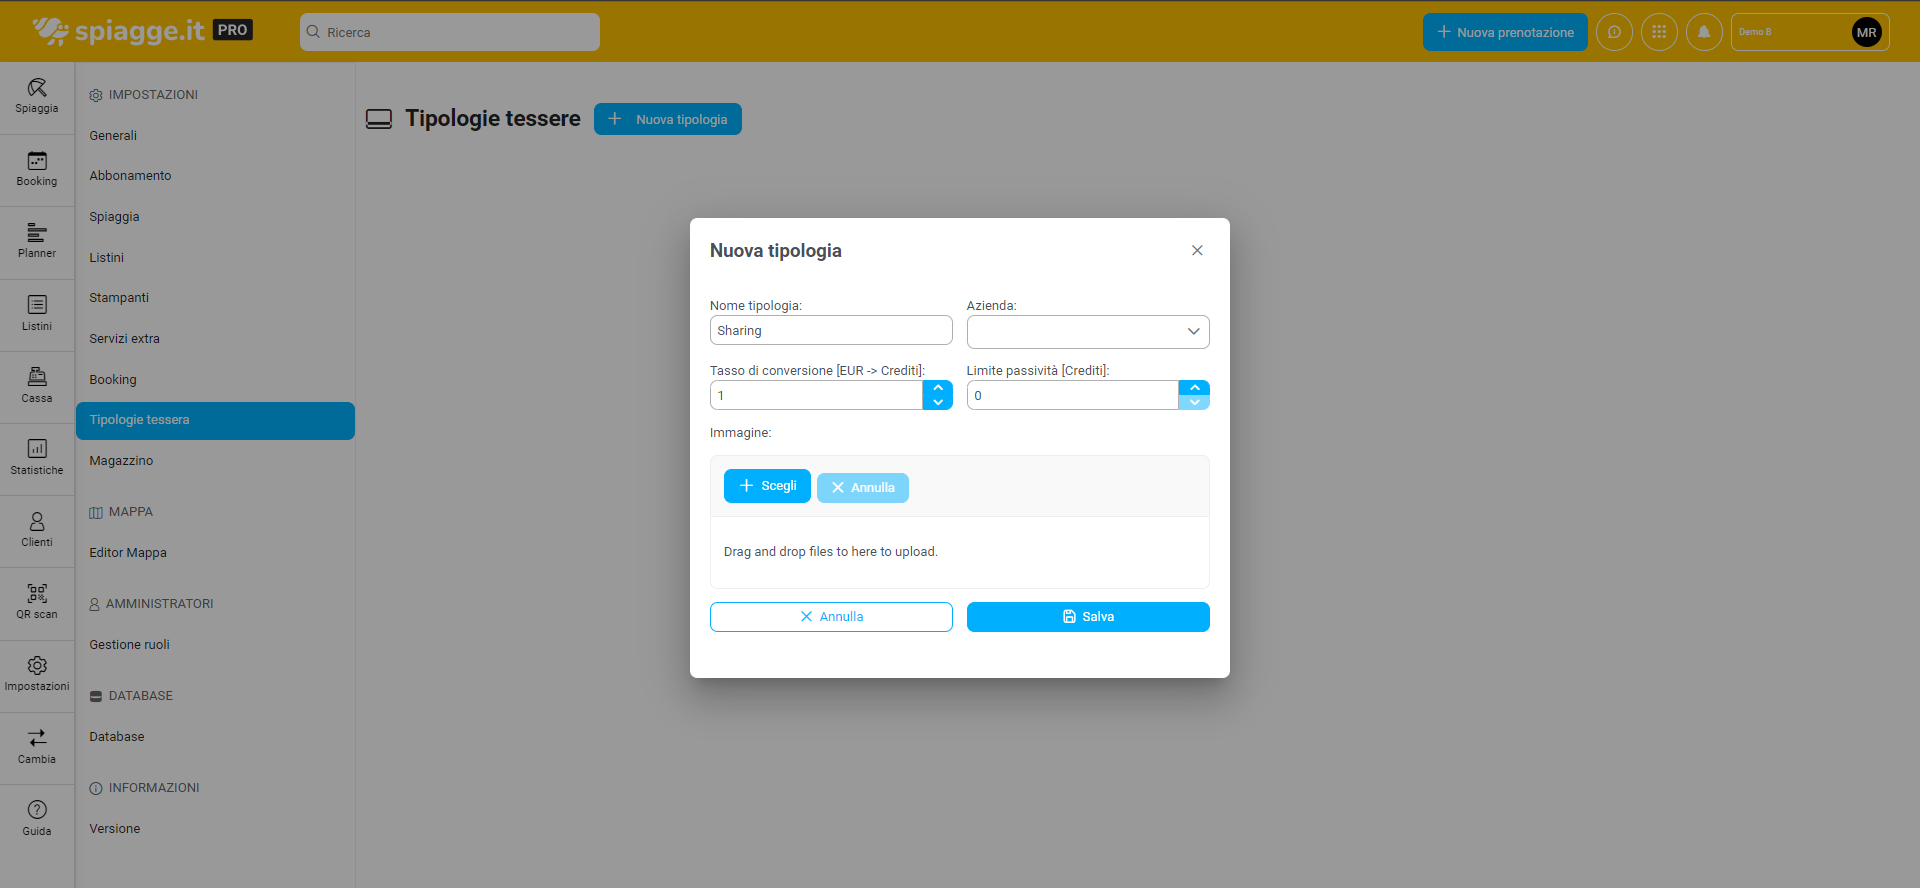This screenshot has height=888, width=1920.
Task: Open the Cassa register icon
Action: pos(37,385)
